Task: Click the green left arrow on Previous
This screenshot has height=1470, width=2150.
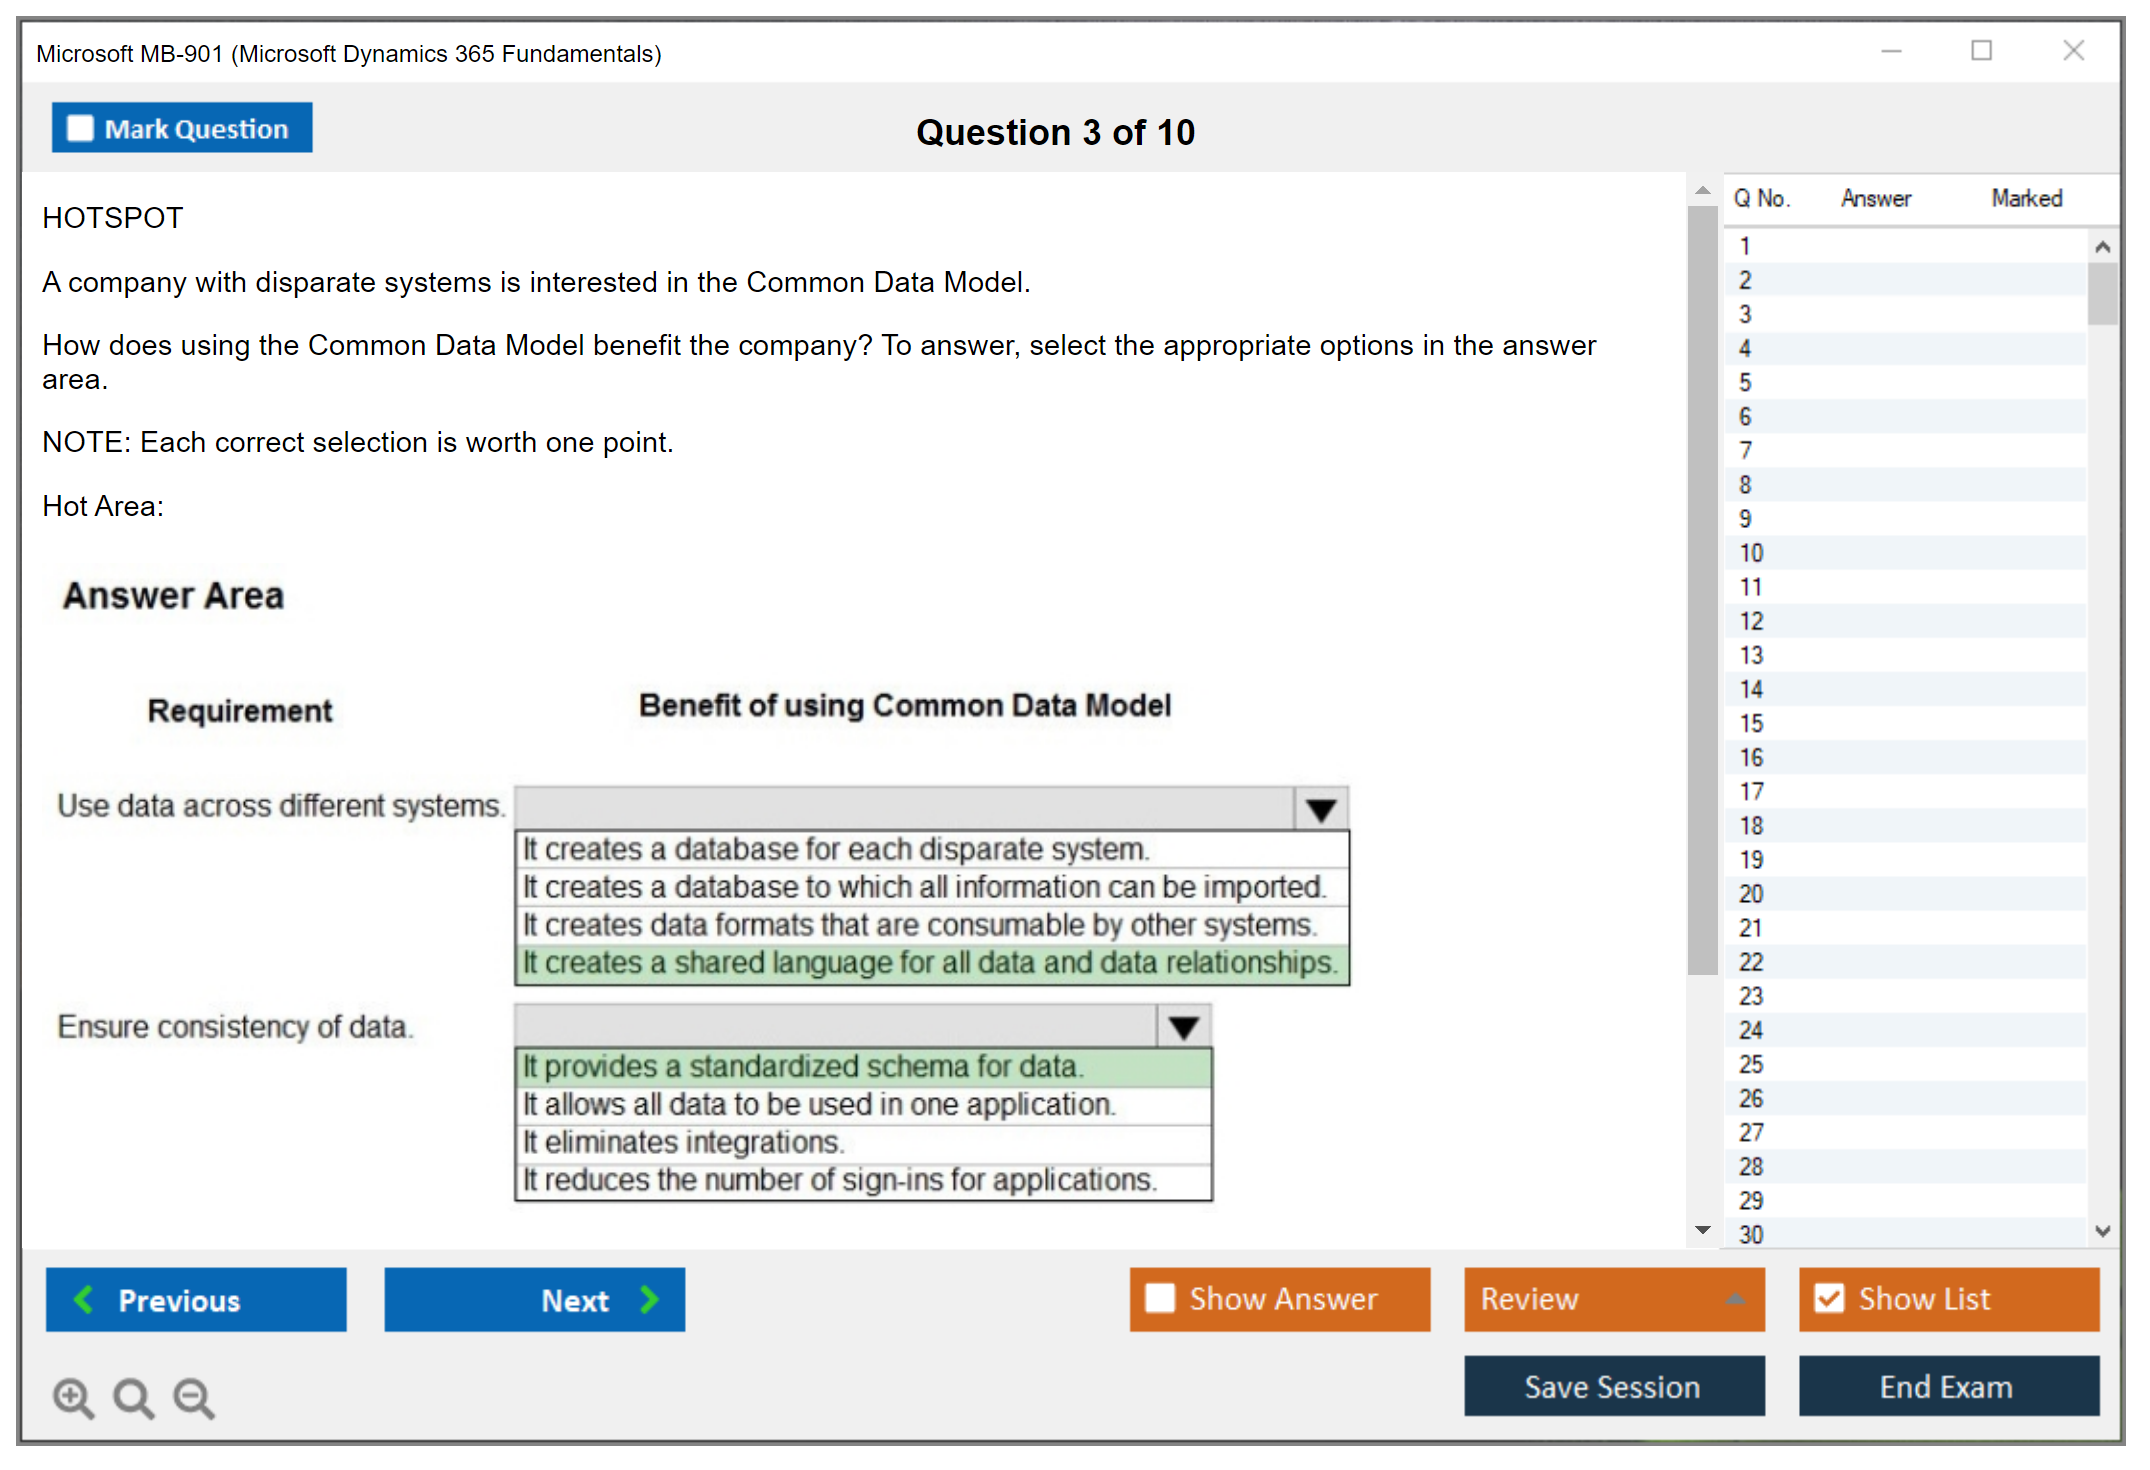Action: coord(84,1299)
